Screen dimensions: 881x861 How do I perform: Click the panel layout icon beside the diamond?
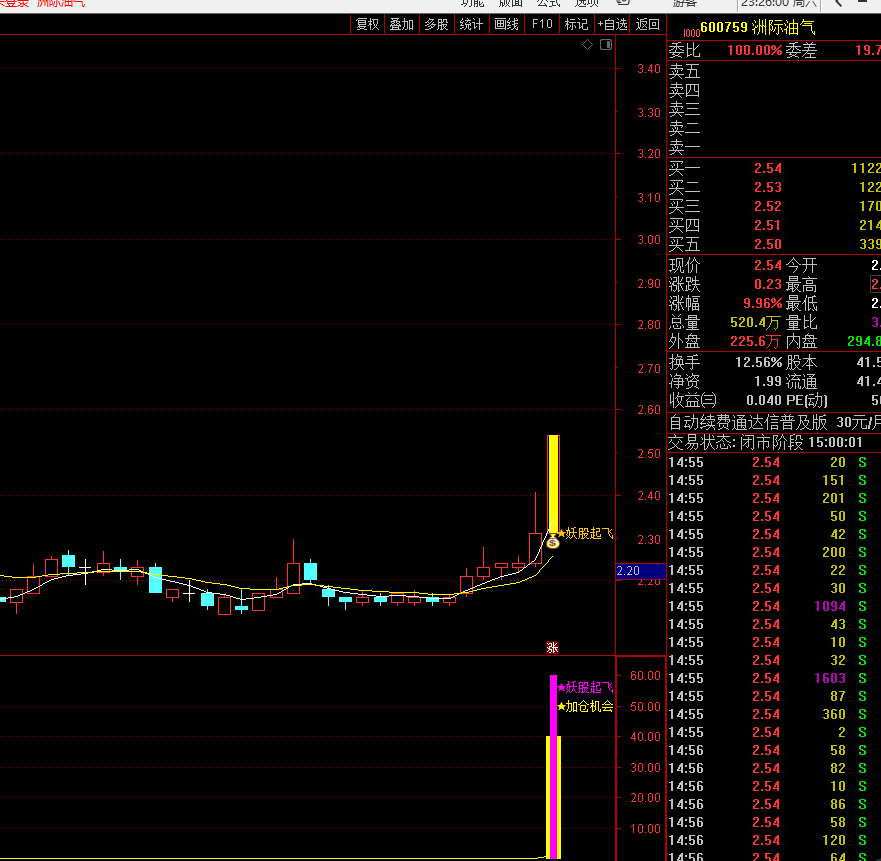(604, 45)
